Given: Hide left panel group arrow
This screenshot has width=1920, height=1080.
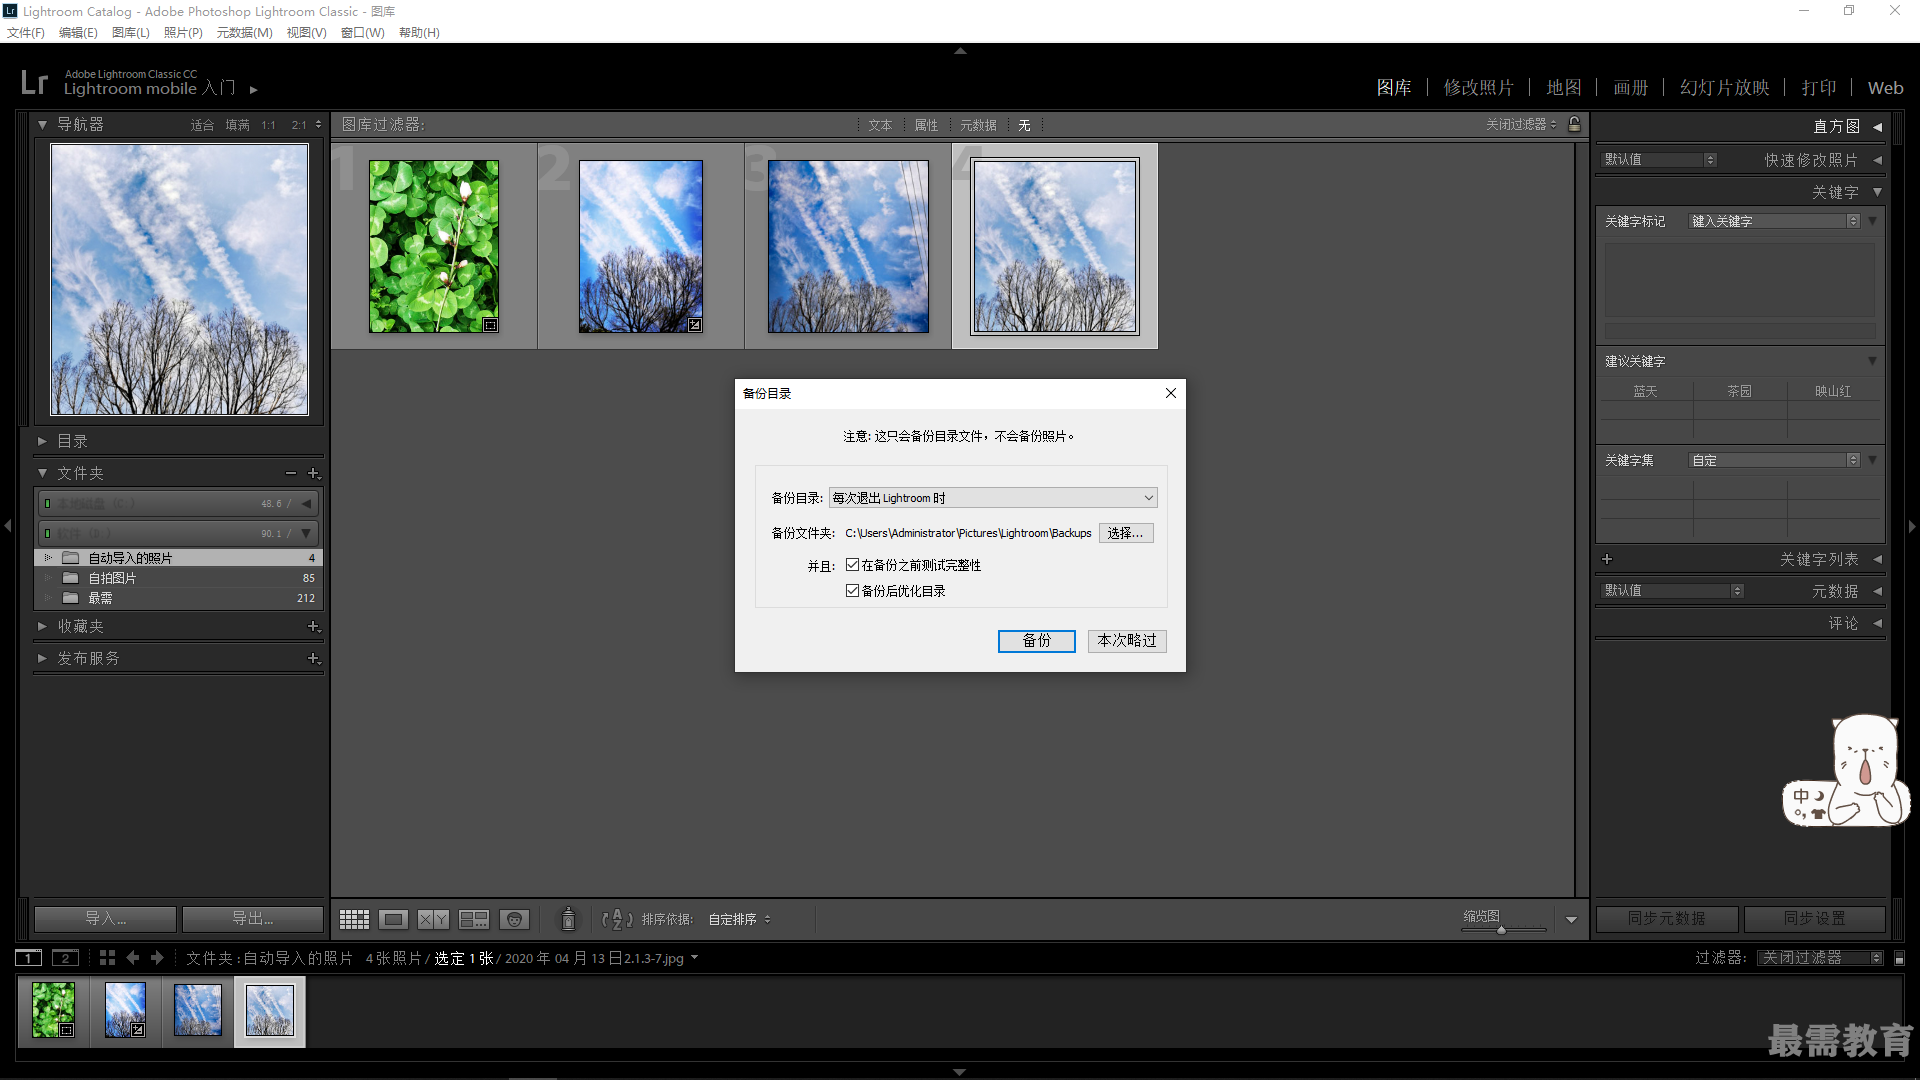Looking at the screenshot, I should click(8, 525).
